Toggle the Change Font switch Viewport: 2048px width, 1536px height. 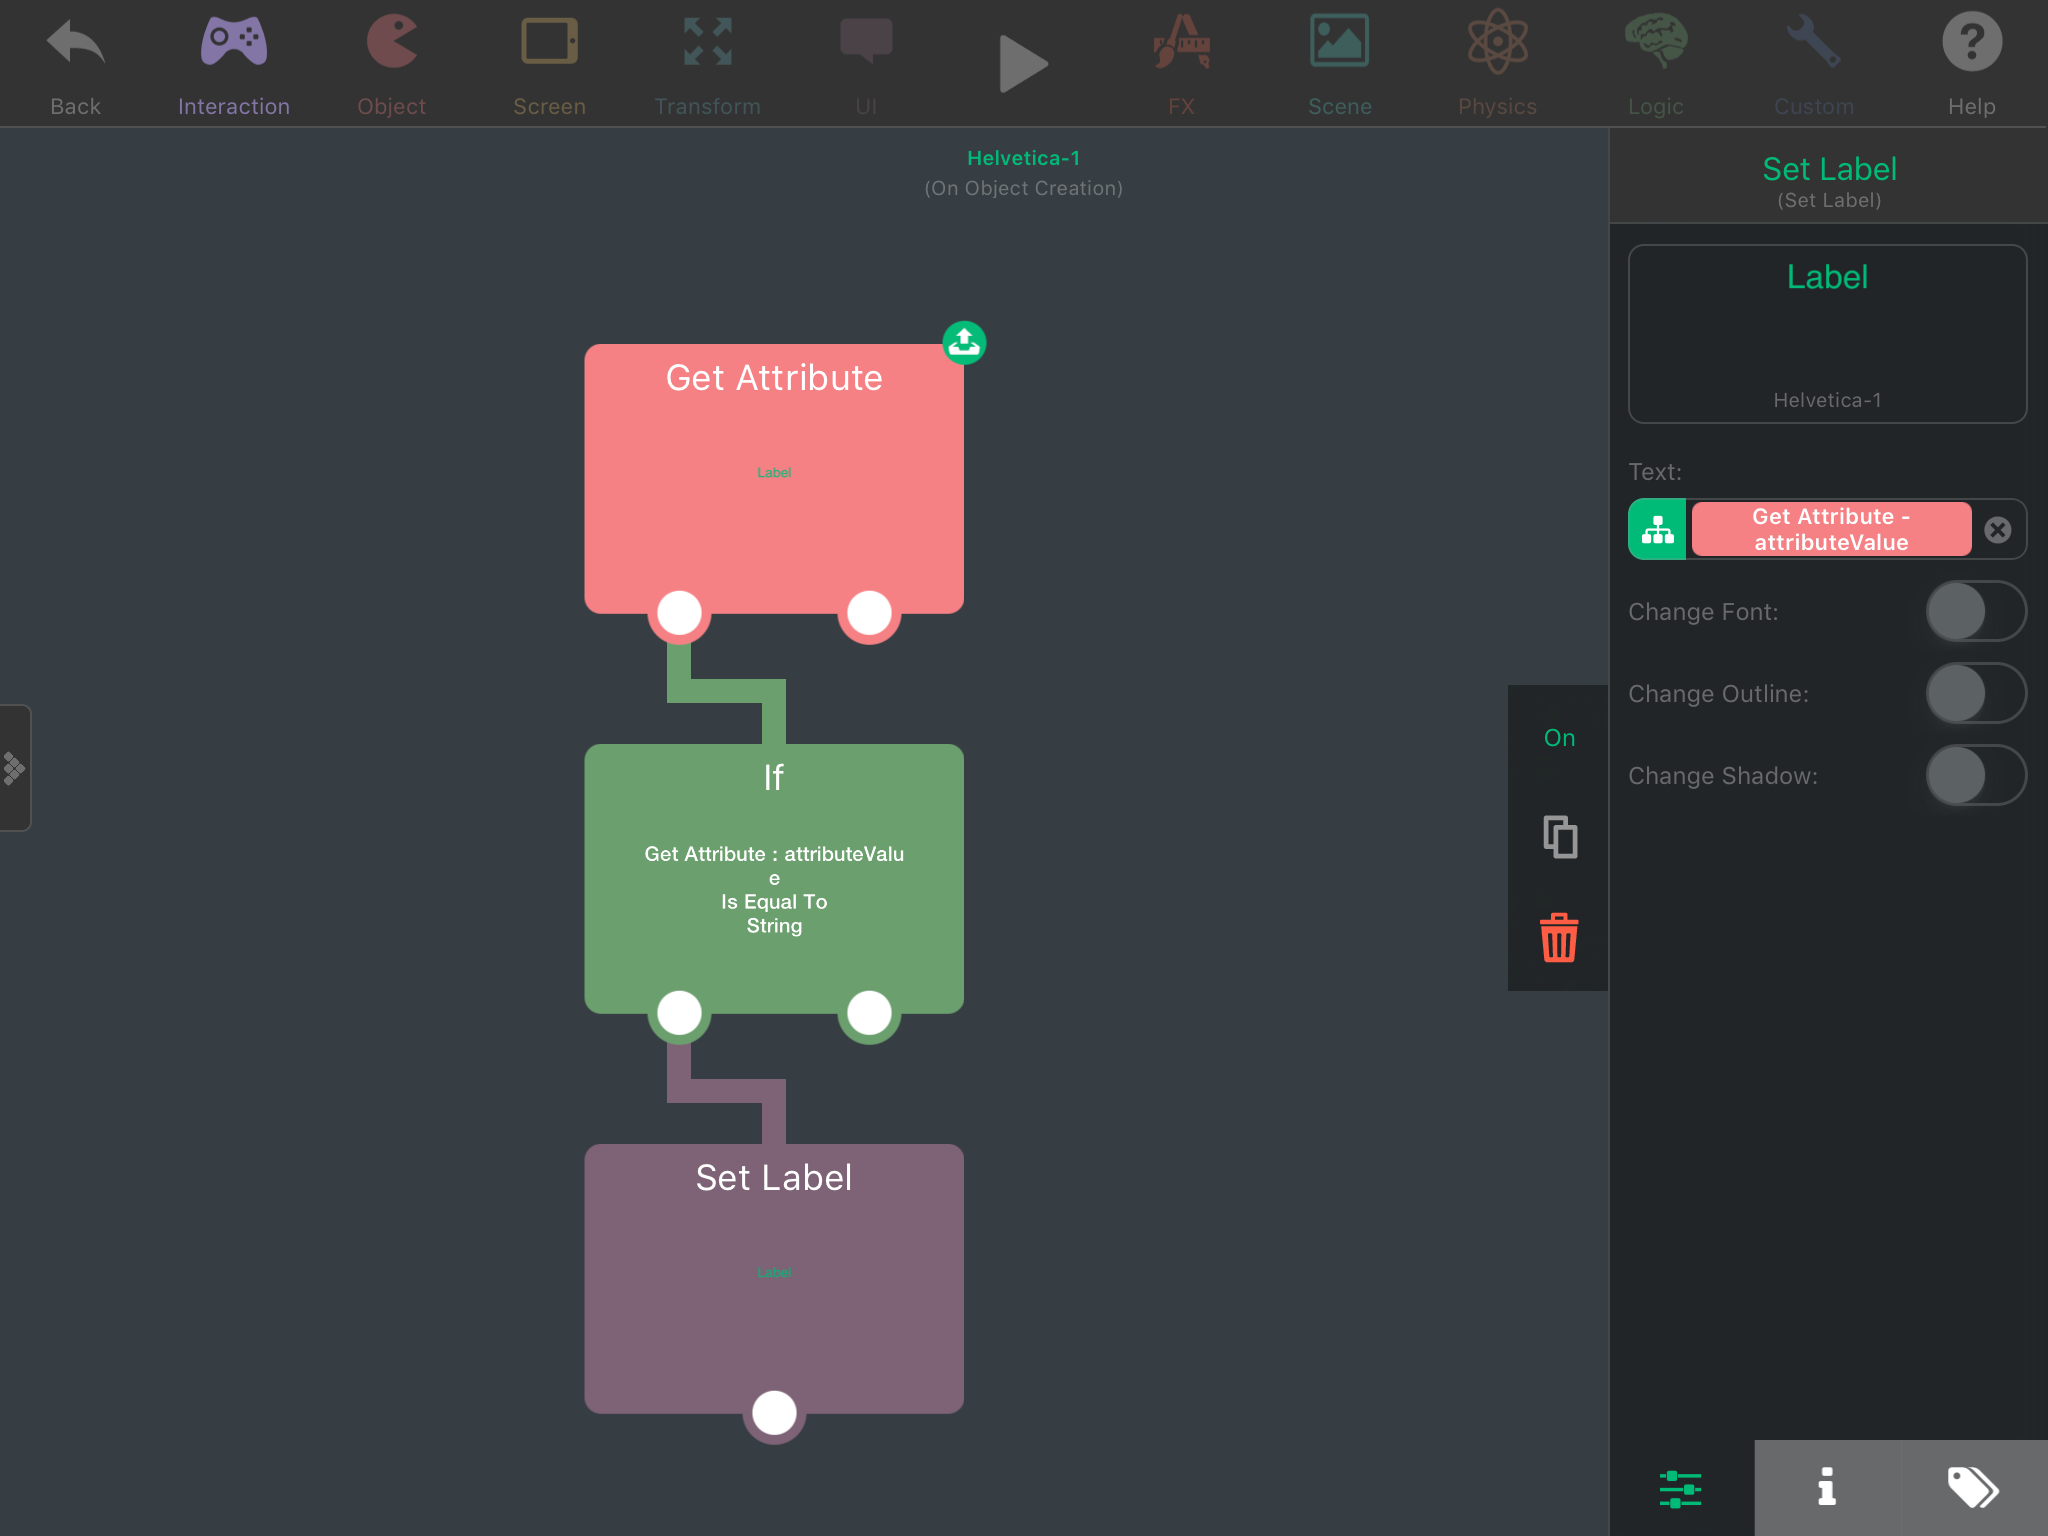click(1975, 611)
